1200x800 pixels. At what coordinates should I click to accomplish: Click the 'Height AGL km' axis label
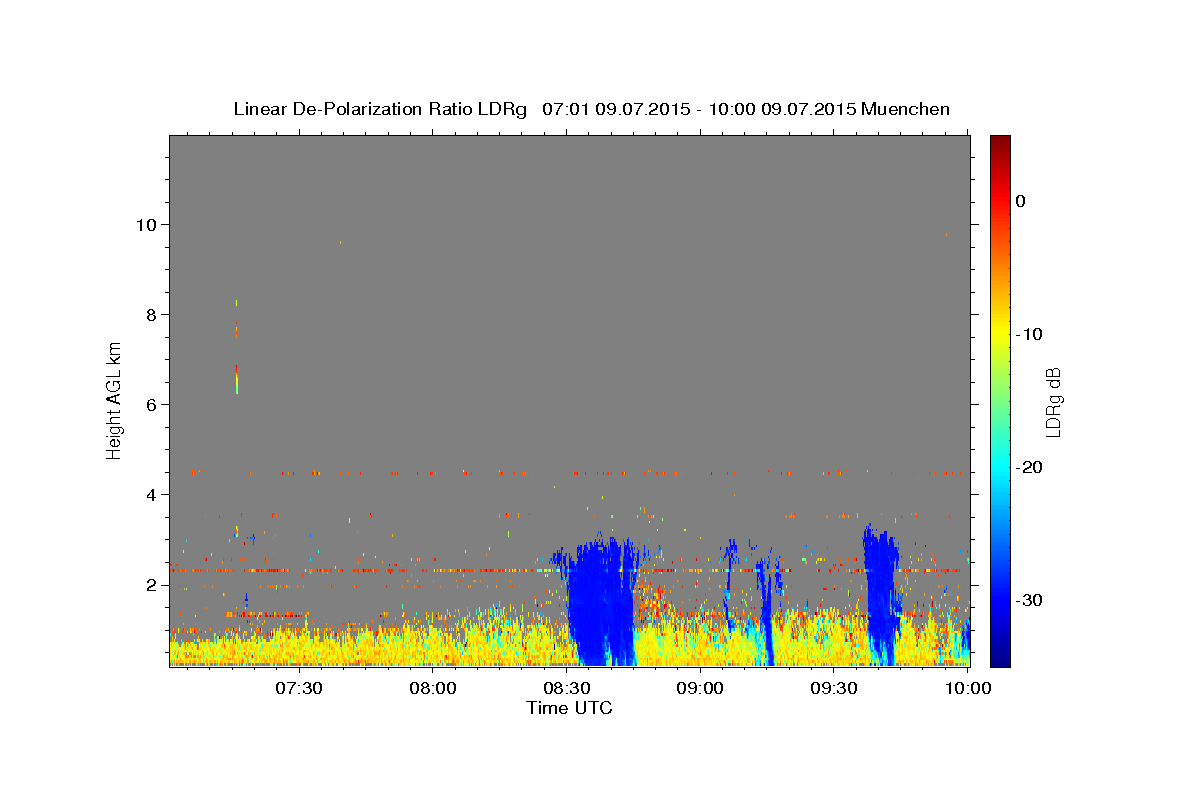click(x=114, y=399)
